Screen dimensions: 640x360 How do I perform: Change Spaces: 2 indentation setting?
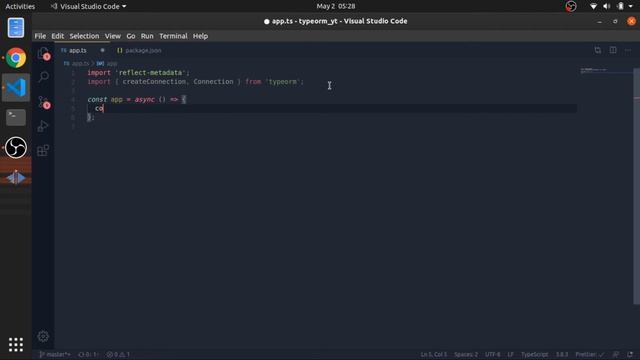click(x=466, y=354)
